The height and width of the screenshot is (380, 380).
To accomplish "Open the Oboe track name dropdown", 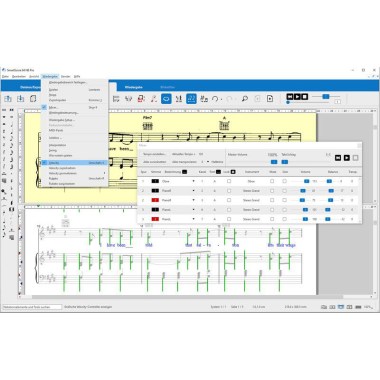I will (193, 181).
